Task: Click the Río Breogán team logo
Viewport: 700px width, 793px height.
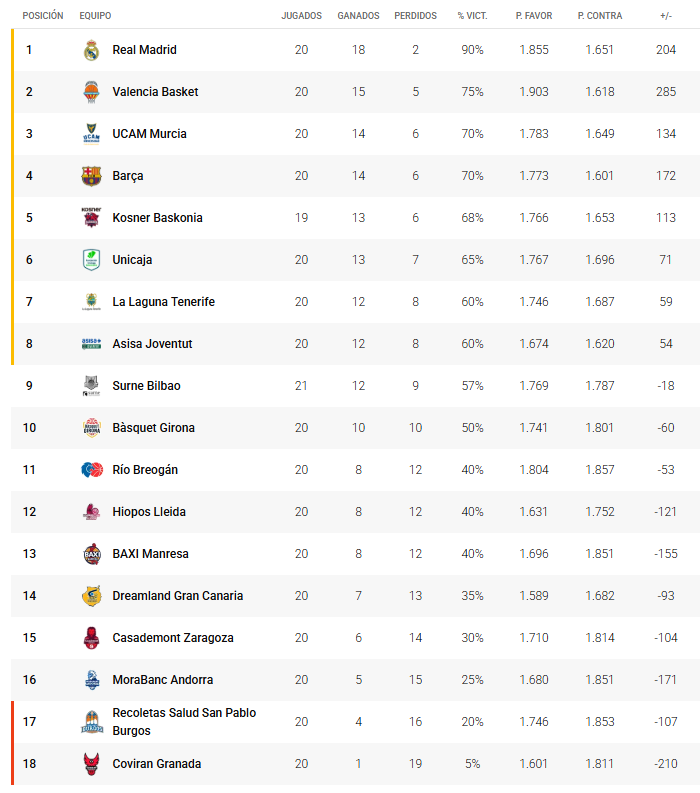Action: coord(91,470)
